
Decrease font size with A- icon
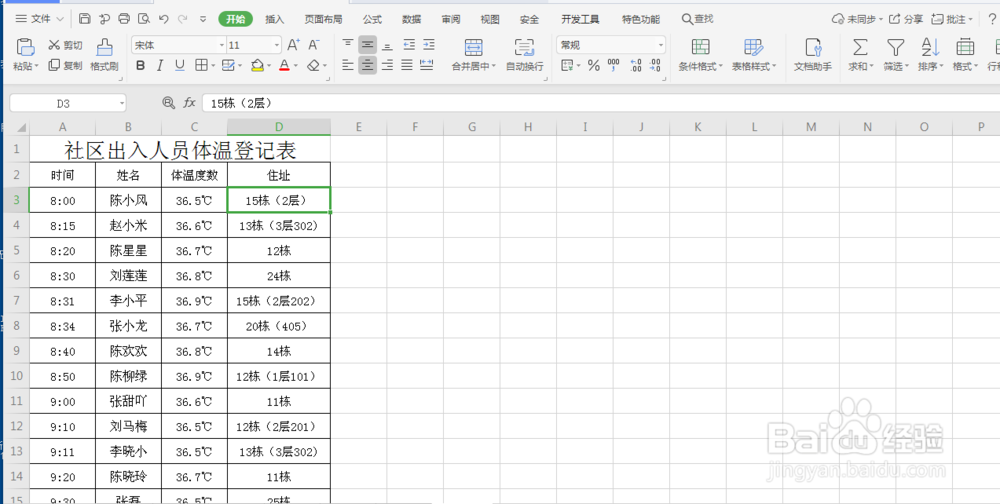pyautogui.click(x=313, y=45)
